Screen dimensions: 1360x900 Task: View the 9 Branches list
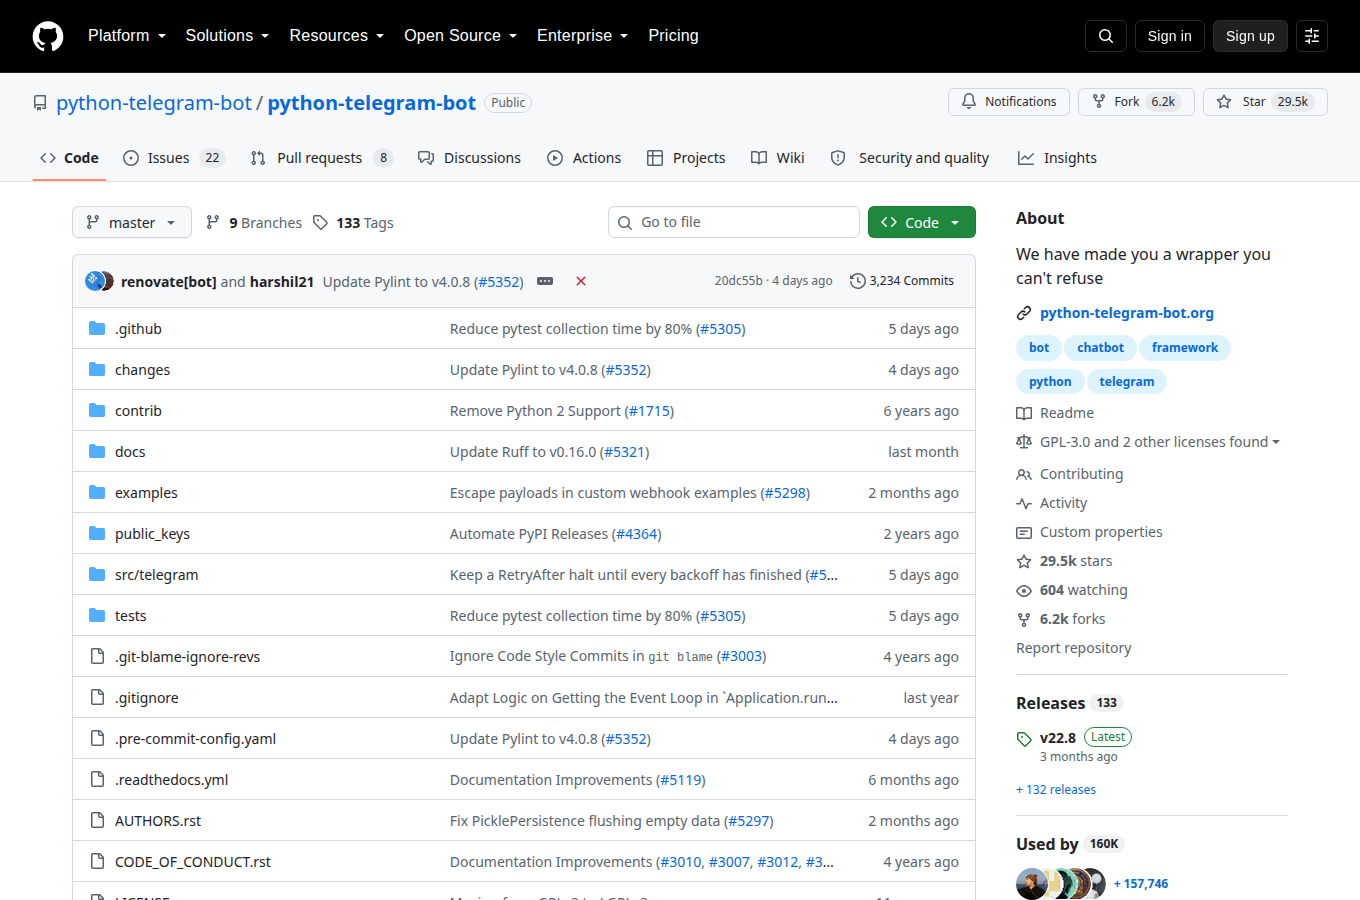(x=254, y=223)
